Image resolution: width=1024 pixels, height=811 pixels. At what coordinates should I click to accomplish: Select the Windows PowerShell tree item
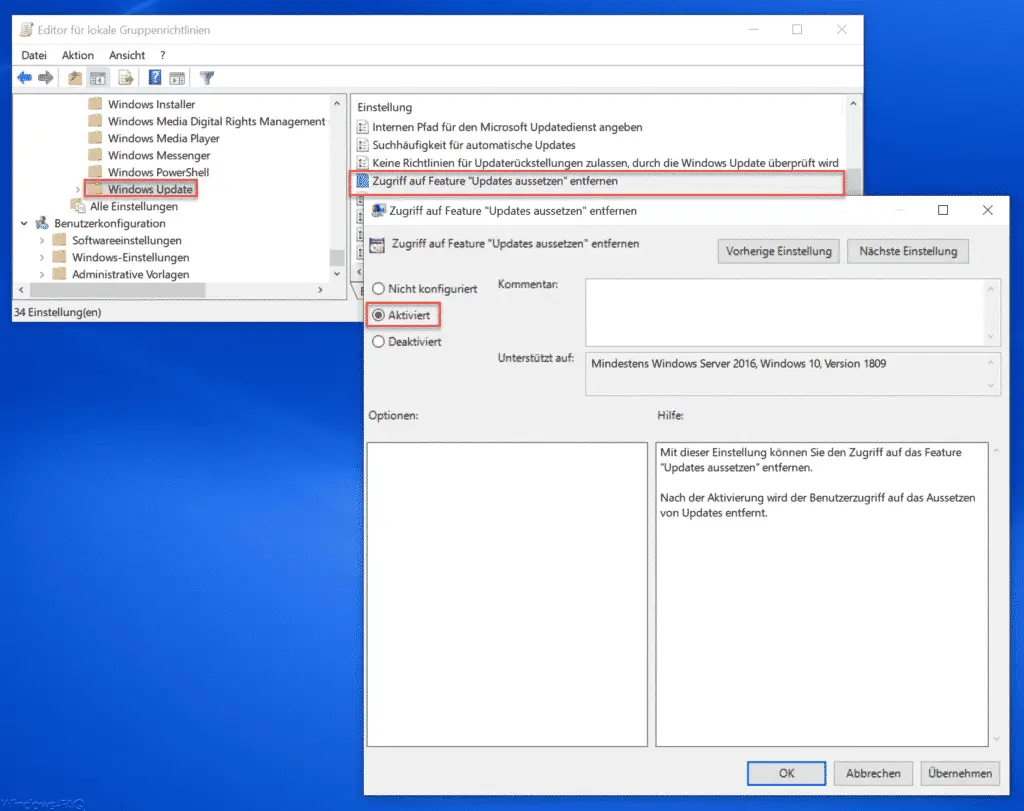[x=159, y=172]
